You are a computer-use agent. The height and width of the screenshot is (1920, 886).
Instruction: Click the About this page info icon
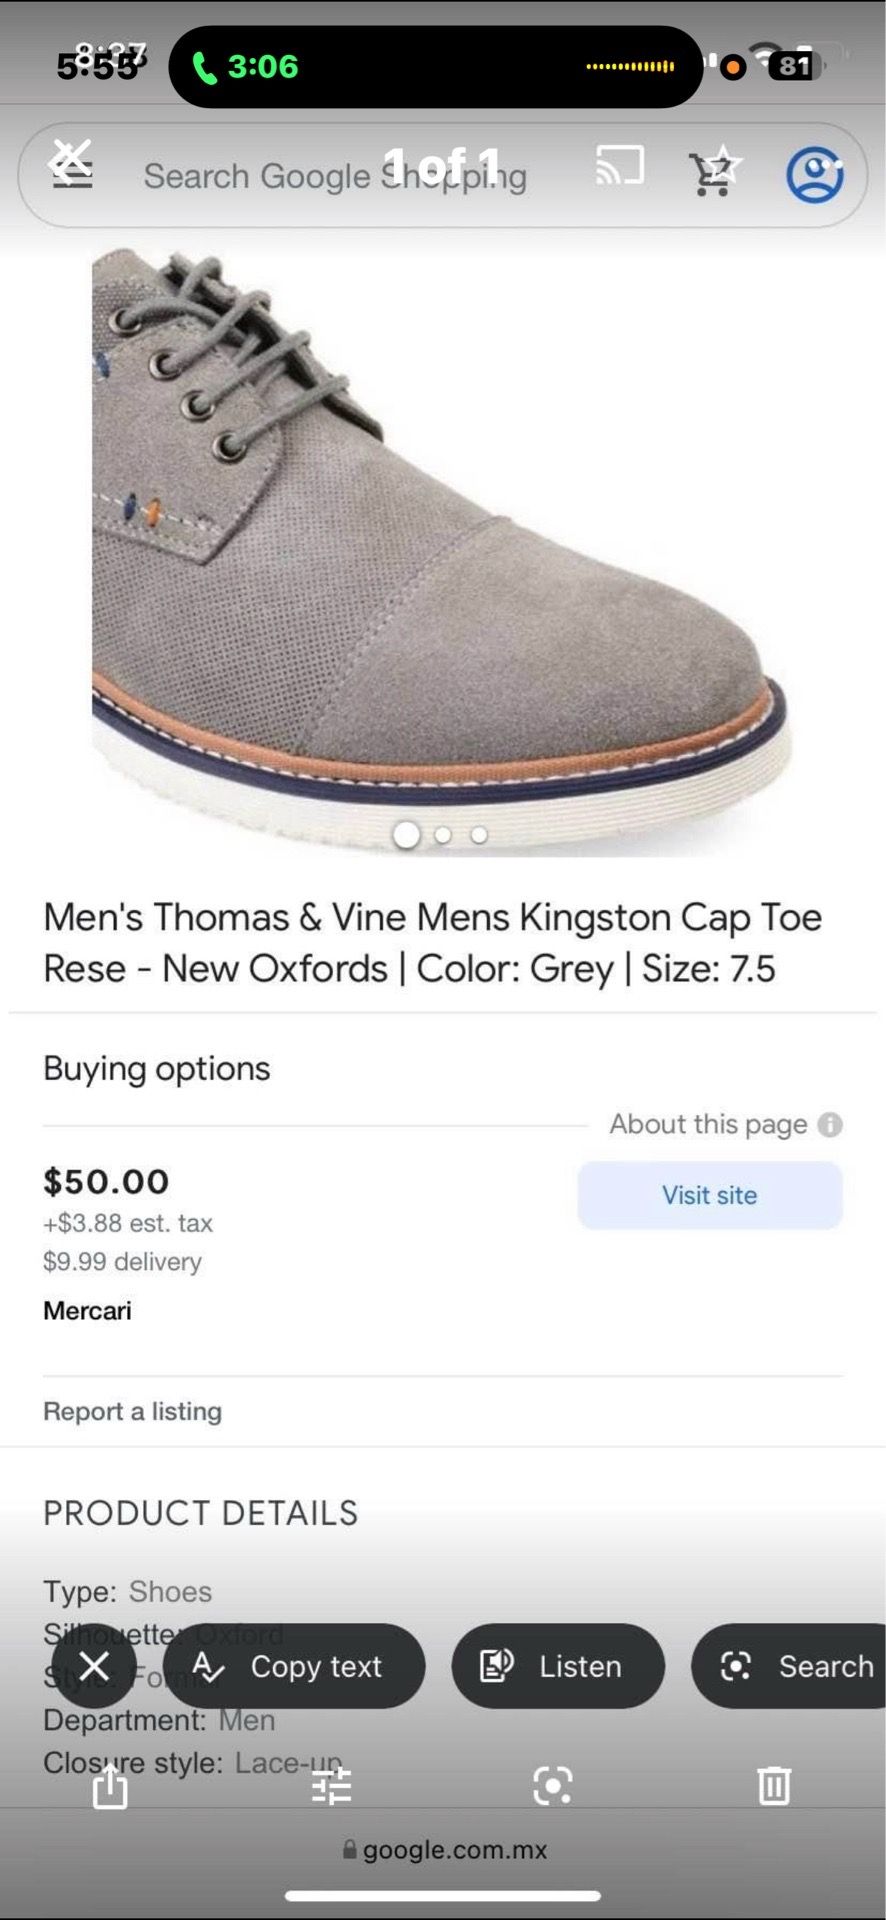830,1125
